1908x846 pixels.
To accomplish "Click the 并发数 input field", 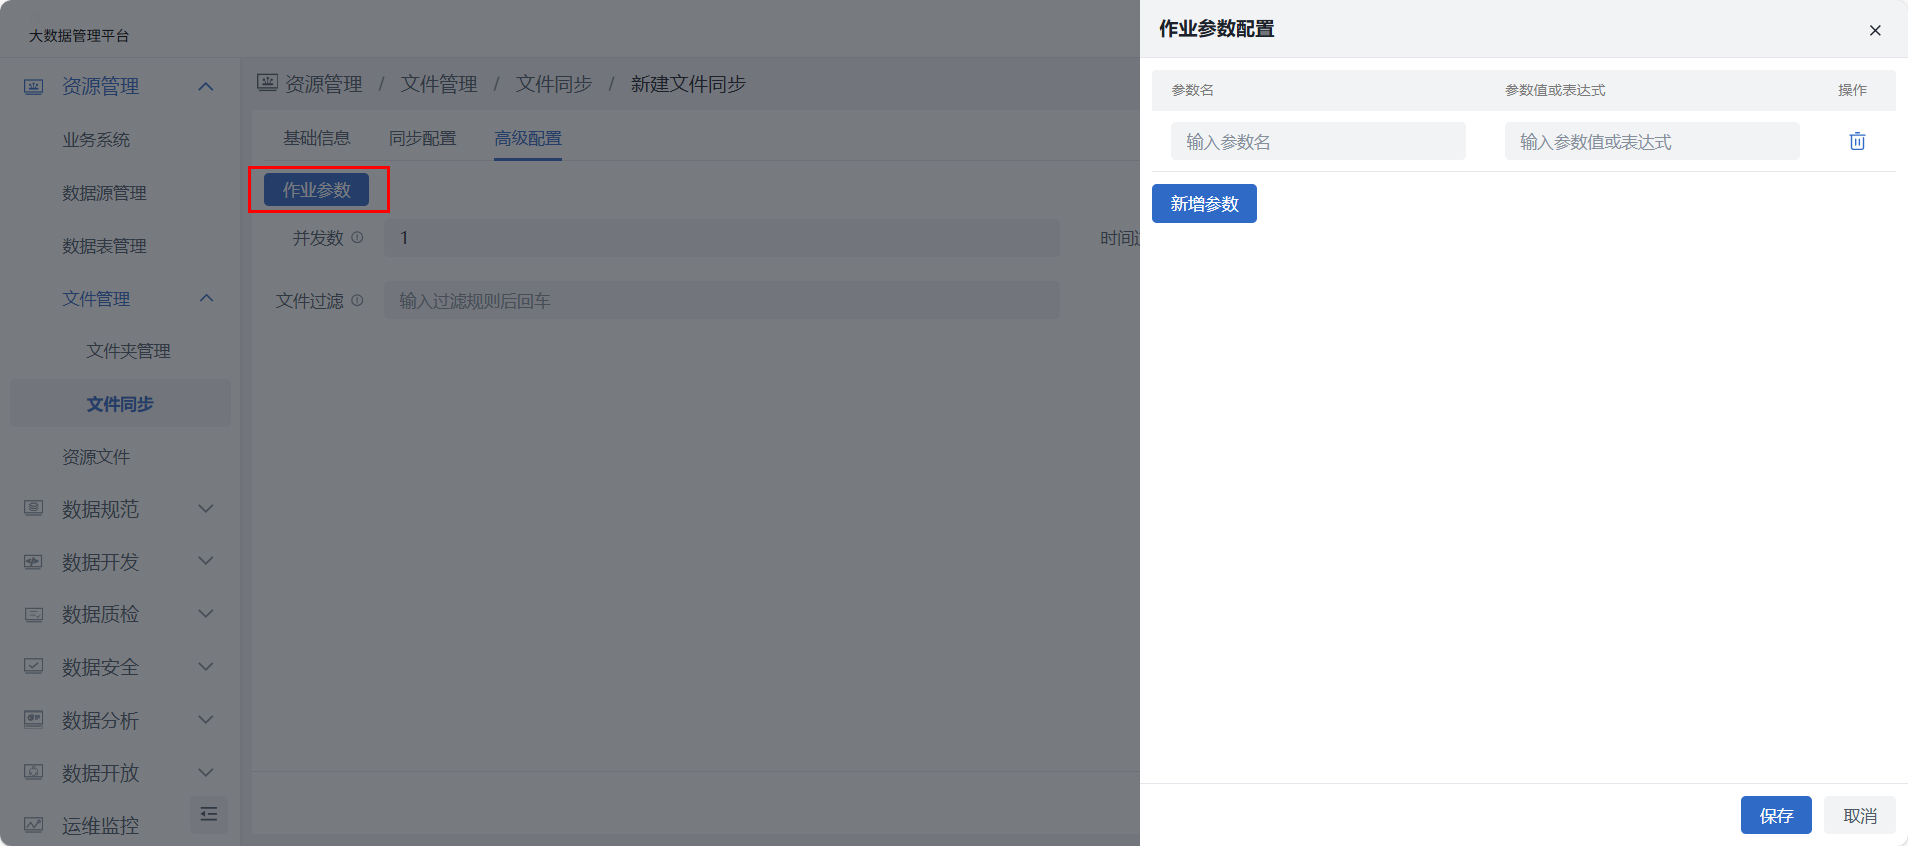I will 722,238.
